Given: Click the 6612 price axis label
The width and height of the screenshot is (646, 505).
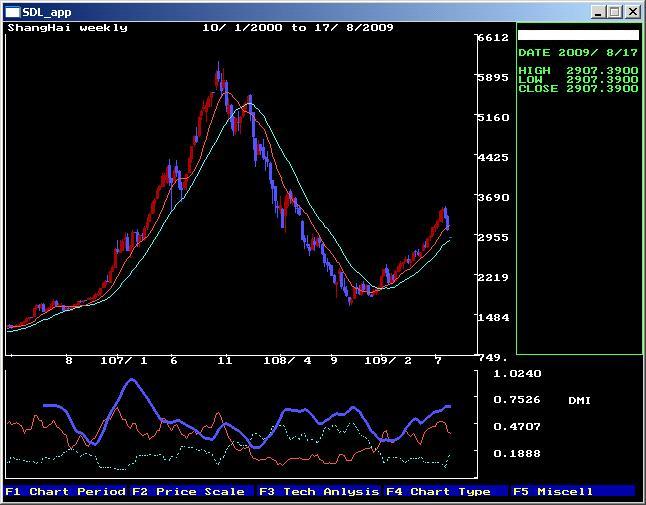Looking at the screenshot, I should click(493, 37).
